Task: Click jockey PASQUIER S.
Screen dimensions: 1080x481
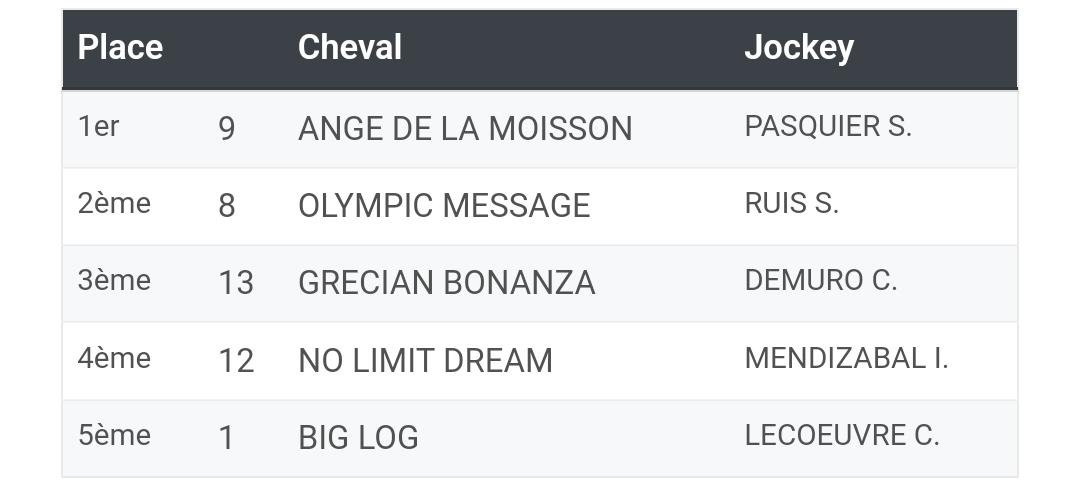Action: pyautogui.click(x=828, y=126)
